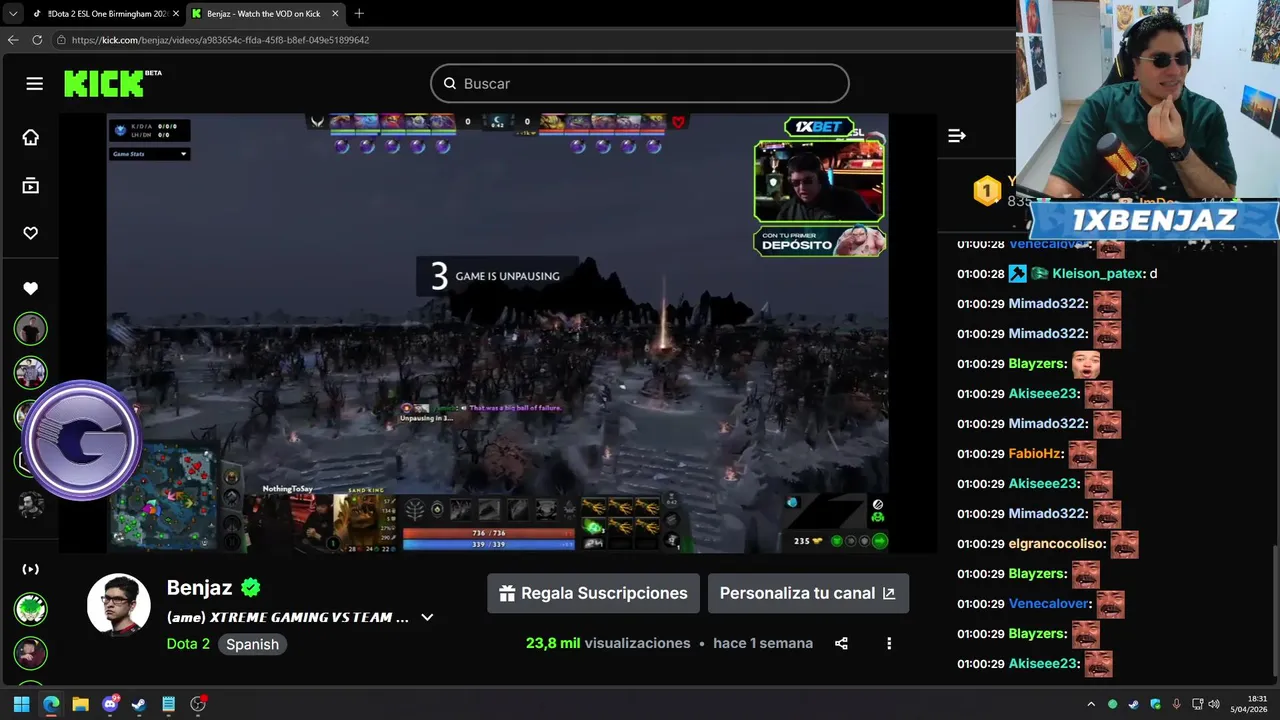Open the Browse icon in sidebar
Image resolution: width=1280 pixels, height=720 pixels.
tap(31, 186)
